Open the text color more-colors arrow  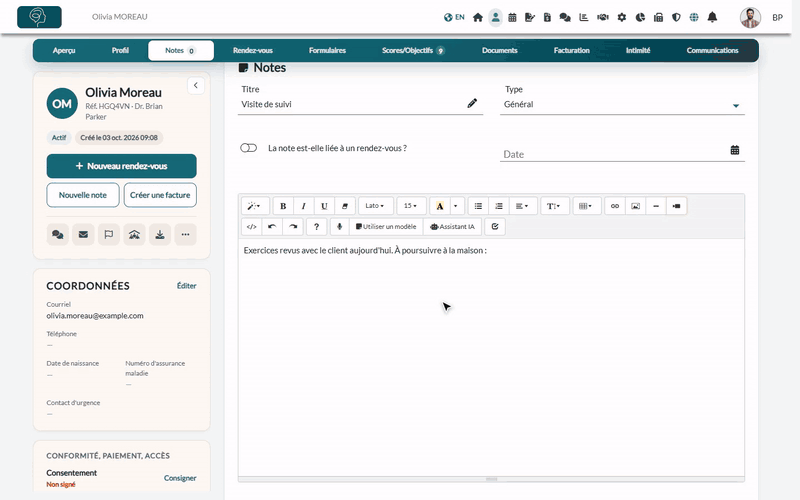point(456,206)
